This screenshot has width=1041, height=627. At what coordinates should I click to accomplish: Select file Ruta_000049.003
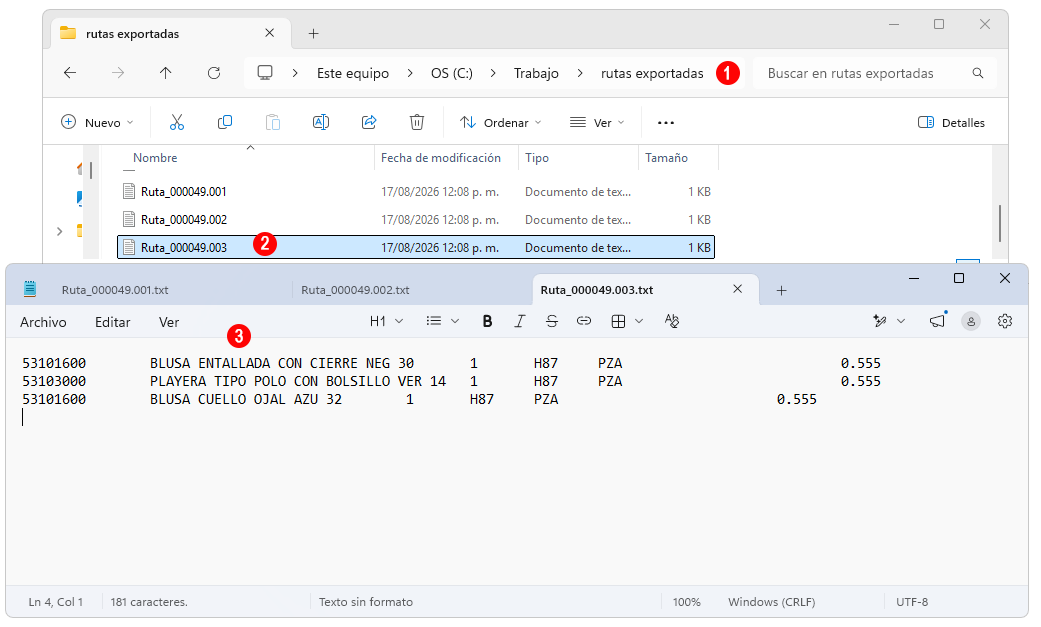point(416,247)
